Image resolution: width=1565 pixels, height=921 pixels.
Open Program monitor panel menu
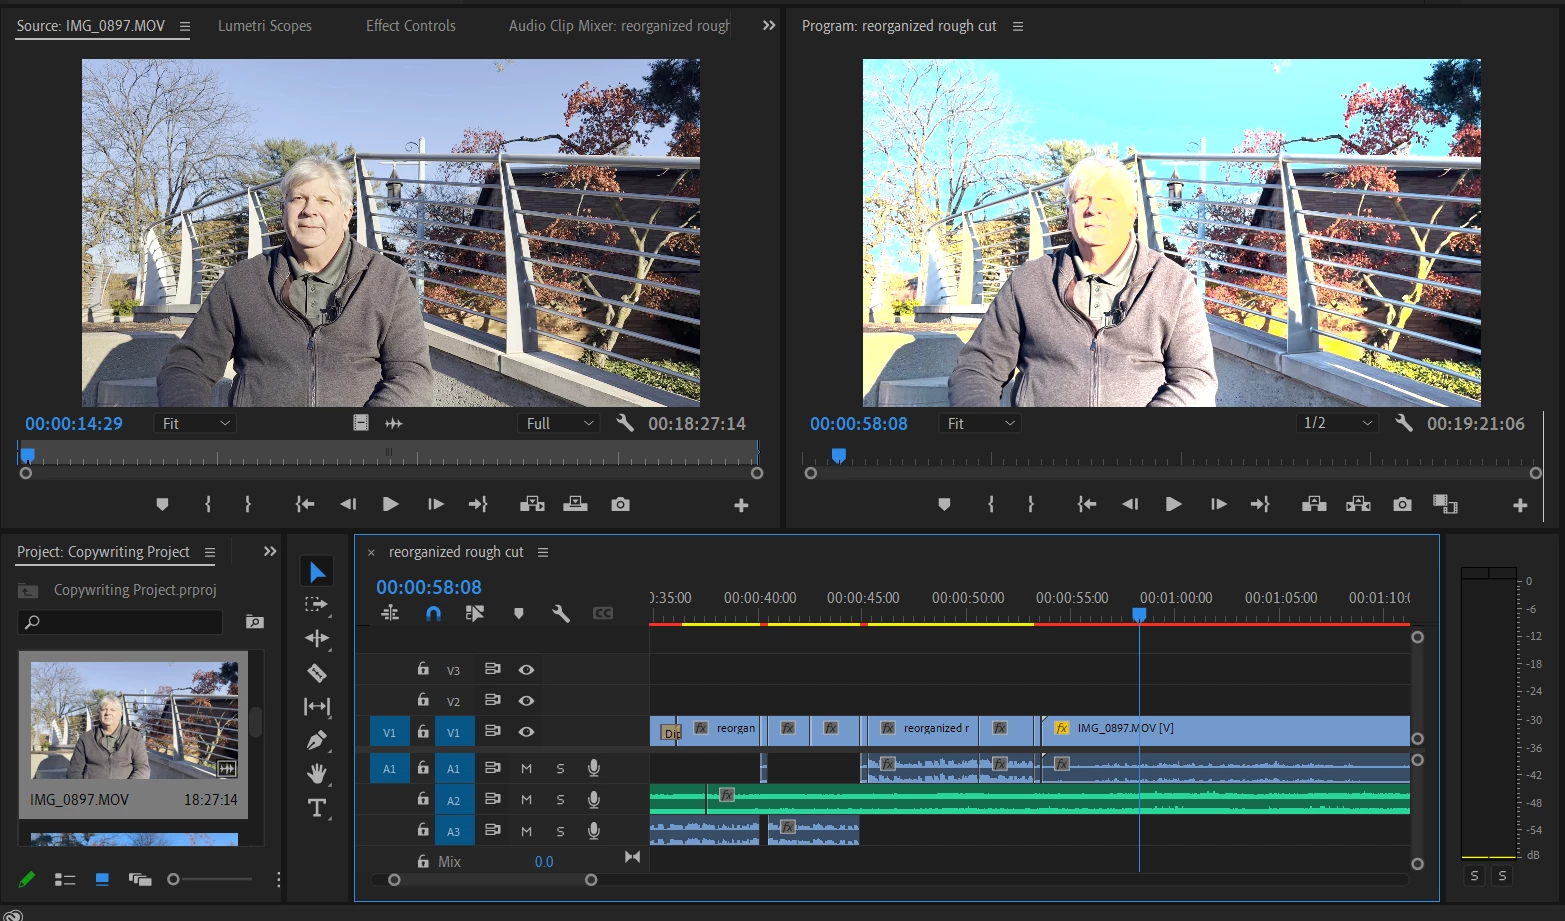[1018, 27]
